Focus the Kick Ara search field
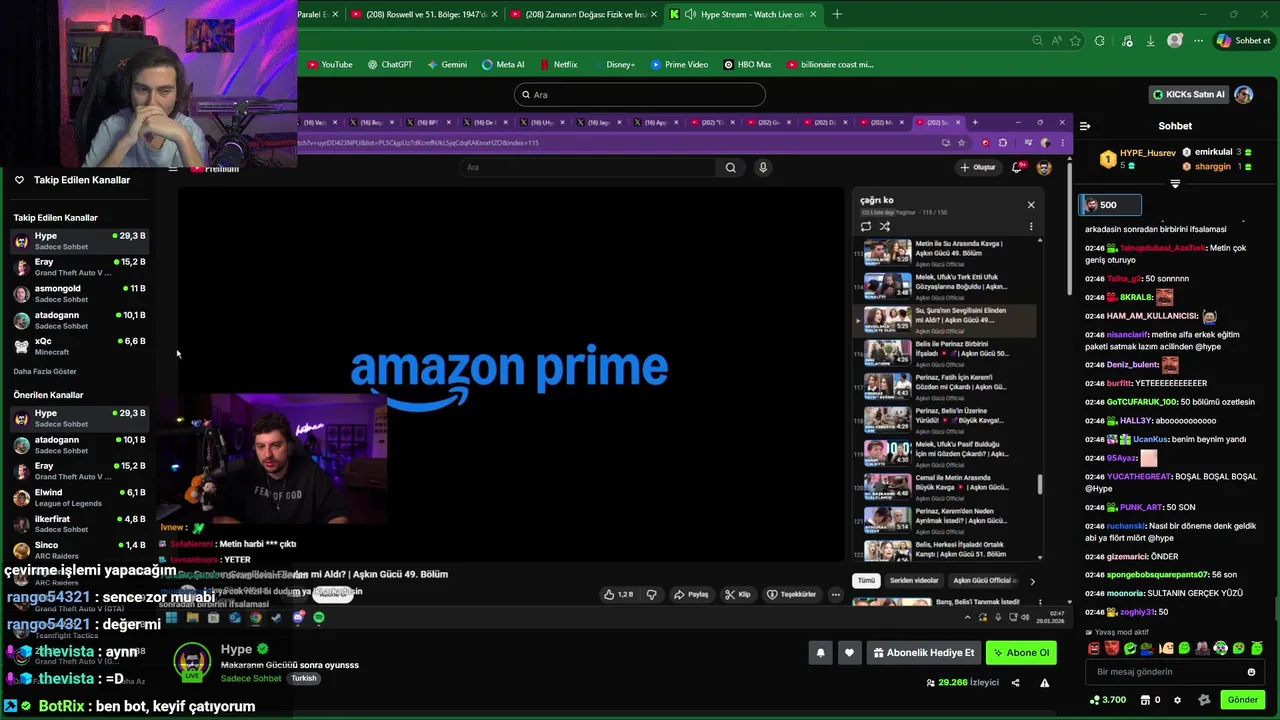The width and height of the screenshot is (1280, 720). pyautogui.click(x=640, y=94)
